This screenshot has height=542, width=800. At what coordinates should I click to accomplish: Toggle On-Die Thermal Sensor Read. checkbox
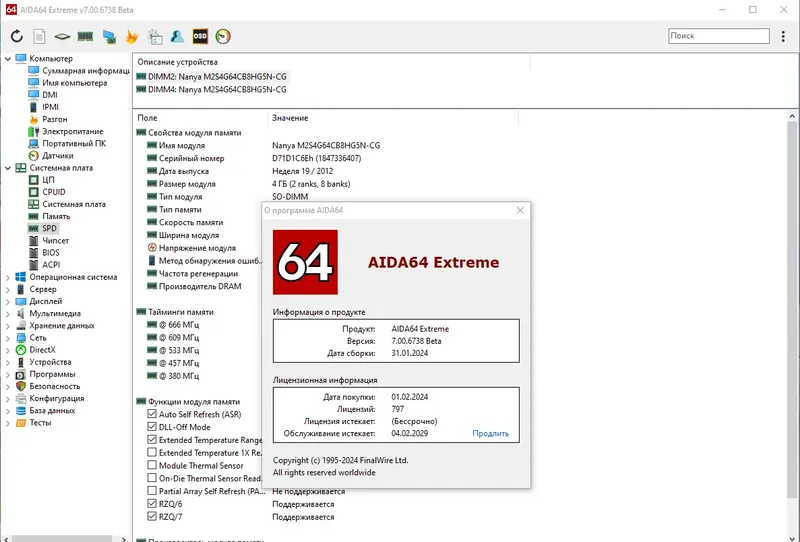152,478
